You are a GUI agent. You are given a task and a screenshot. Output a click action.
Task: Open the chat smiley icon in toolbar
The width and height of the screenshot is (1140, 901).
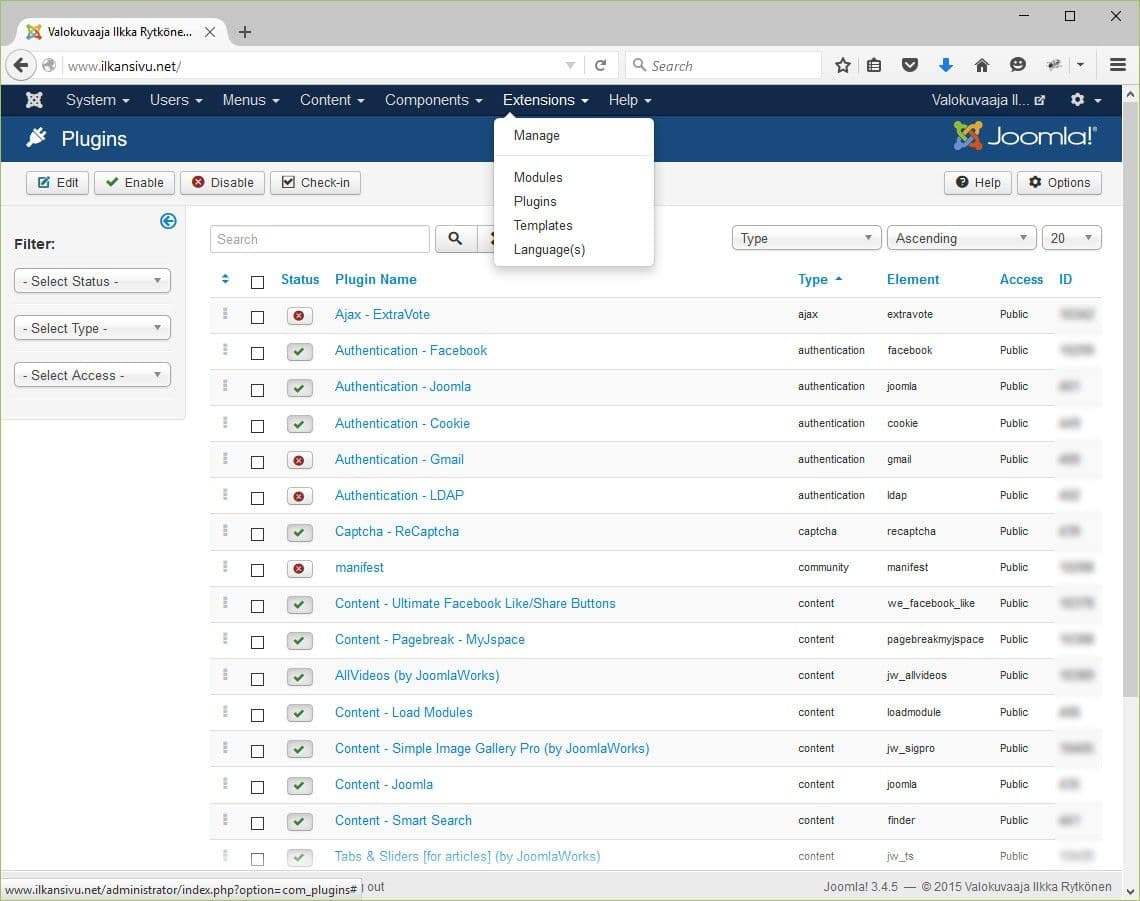point(1018,65)
